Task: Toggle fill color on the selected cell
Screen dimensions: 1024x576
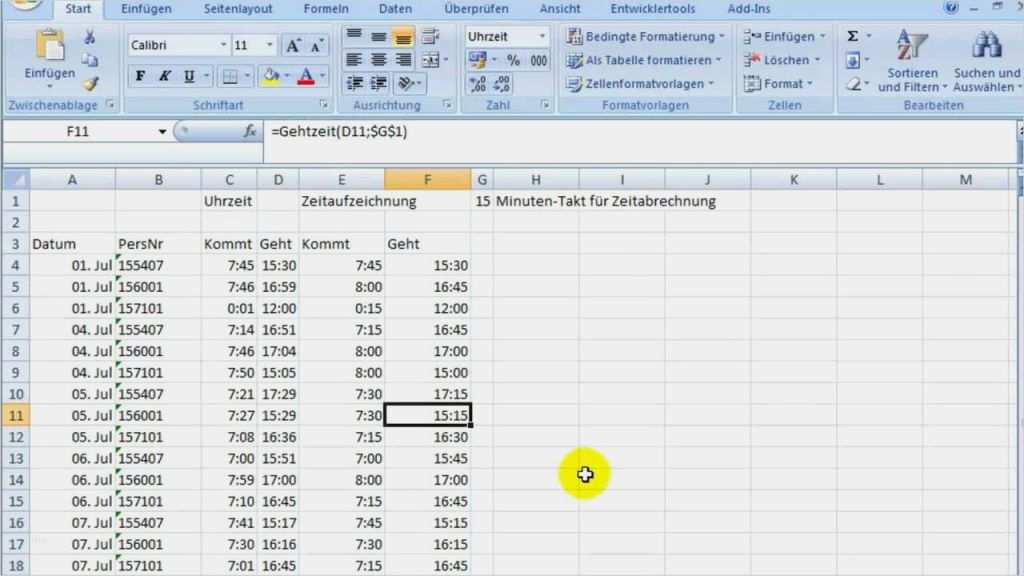Action: tap(270, 75)
